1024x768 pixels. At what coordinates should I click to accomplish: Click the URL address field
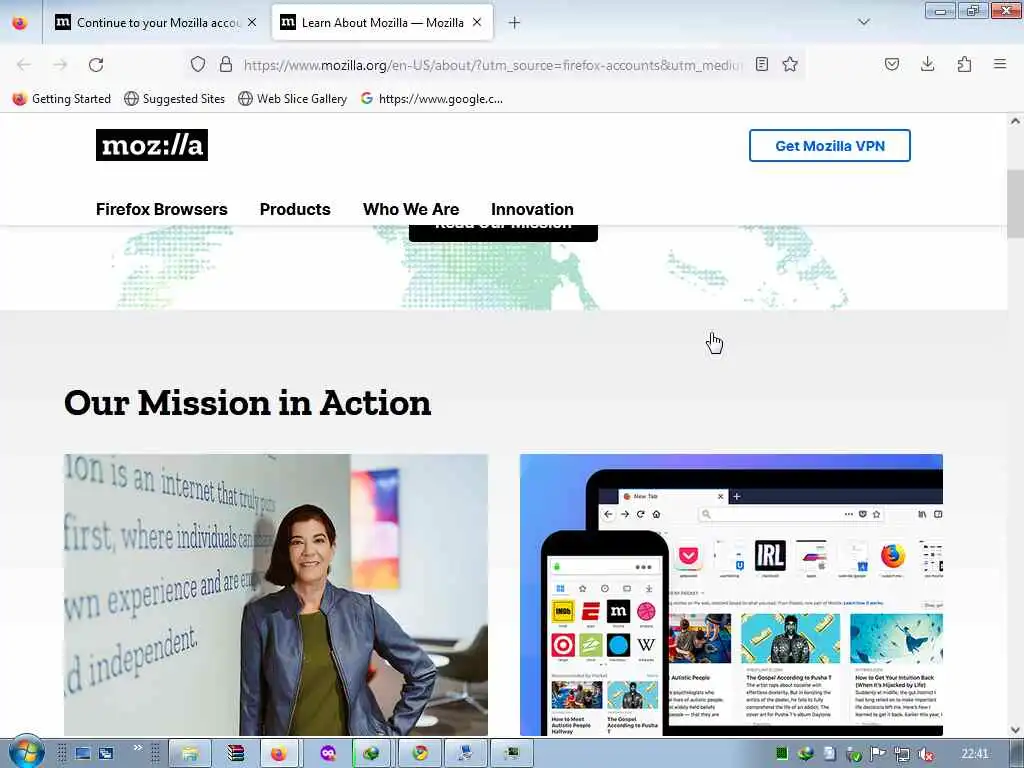[493, 65]
